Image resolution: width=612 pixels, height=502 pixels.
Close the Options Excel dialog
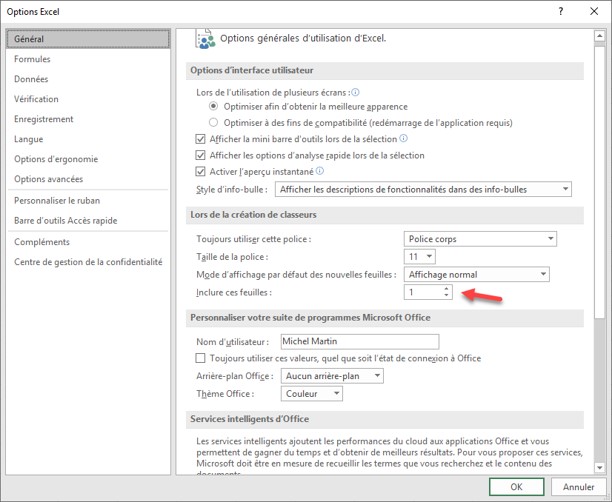coord(594,11)
